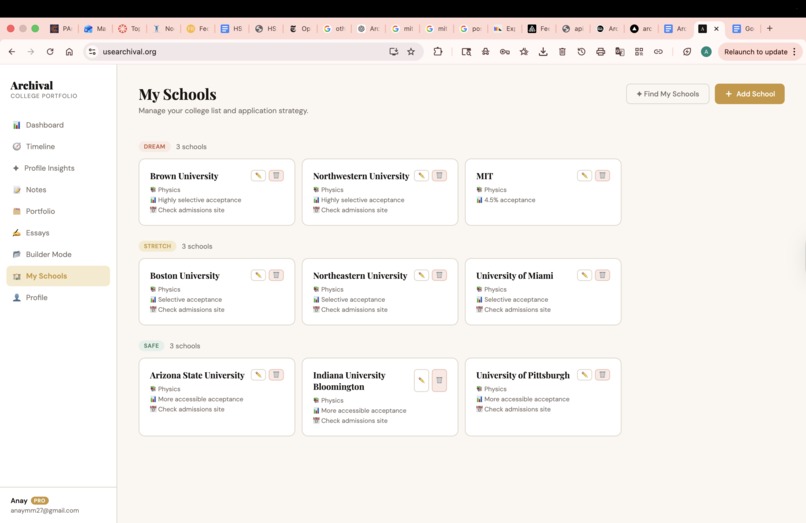
Task: Click the STRETCH category badge
Action: (x=157, y=246)
